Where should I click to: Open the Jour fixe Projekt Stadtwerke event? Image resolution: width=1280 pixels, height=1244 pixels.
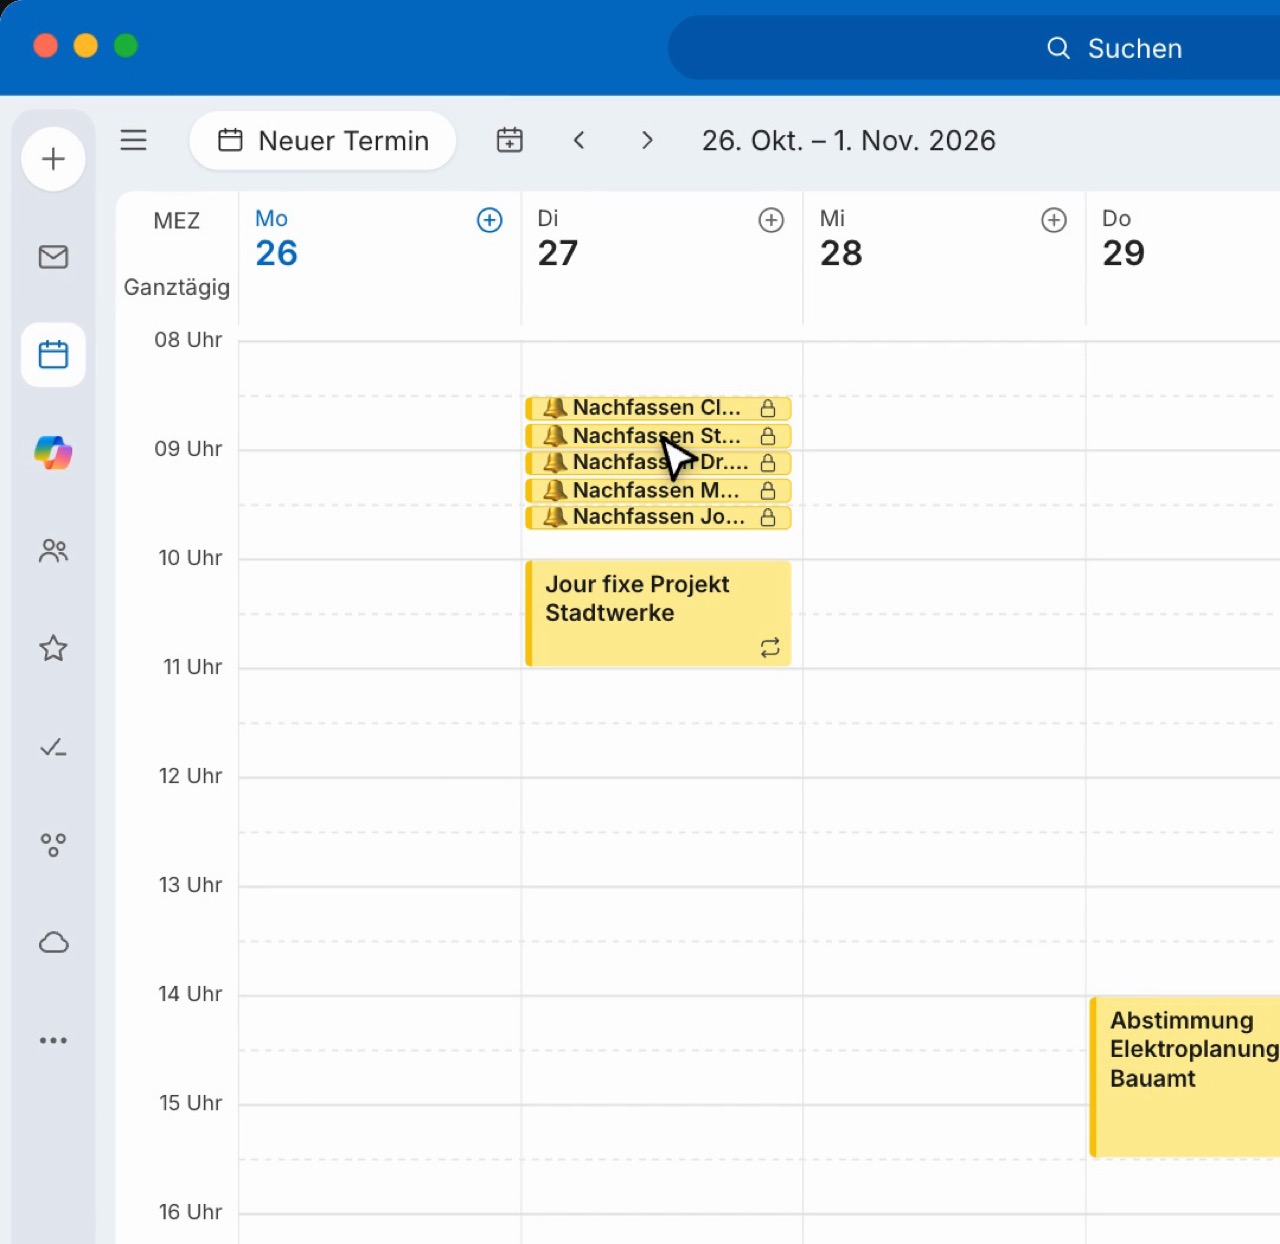(658, 613)
